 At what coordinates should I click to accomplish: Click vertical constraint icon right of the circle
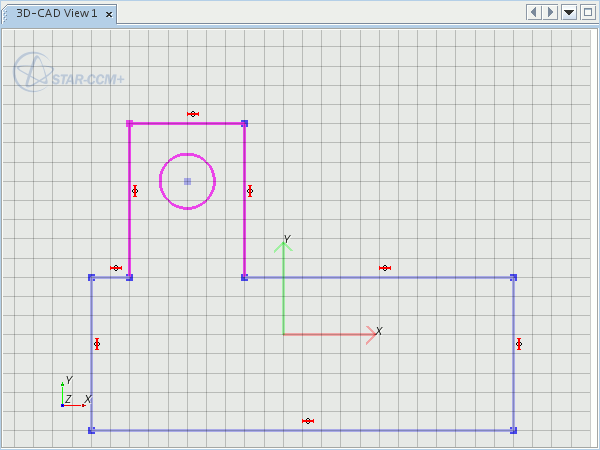point(250,191)
